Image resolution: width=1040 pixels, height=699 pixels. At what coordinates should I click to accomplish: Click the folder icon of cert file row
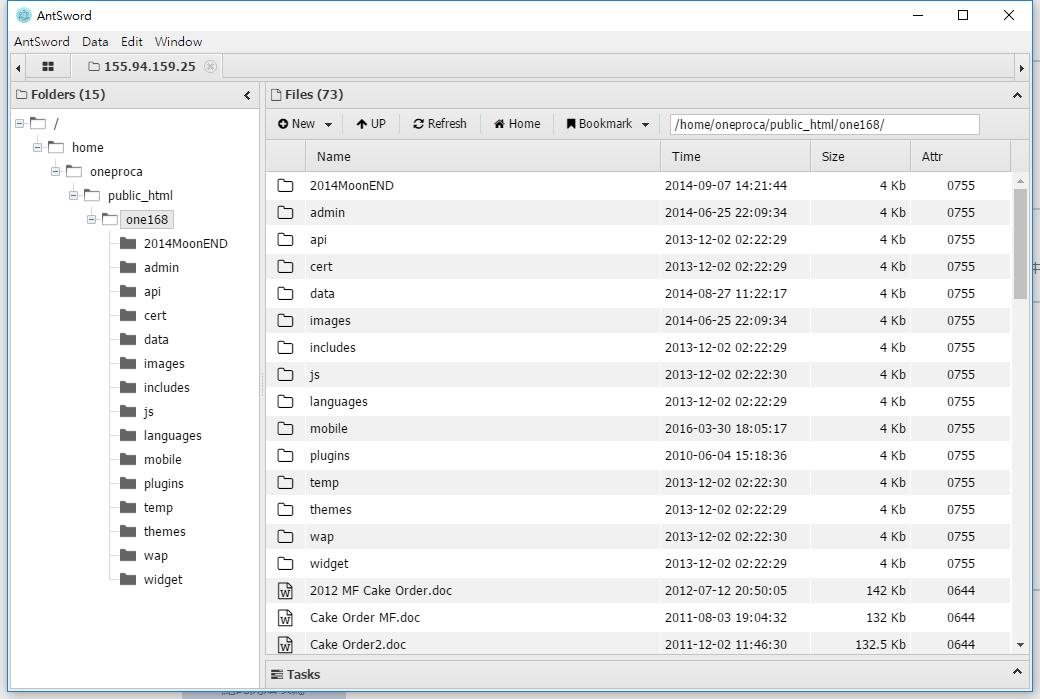pos(285,267)
